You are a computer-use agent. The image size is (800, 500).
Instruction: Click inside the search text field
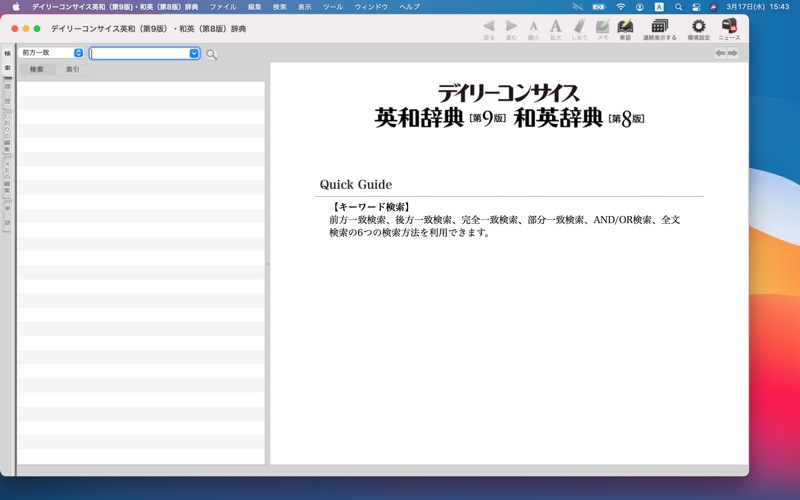click(x=139, y=53)
